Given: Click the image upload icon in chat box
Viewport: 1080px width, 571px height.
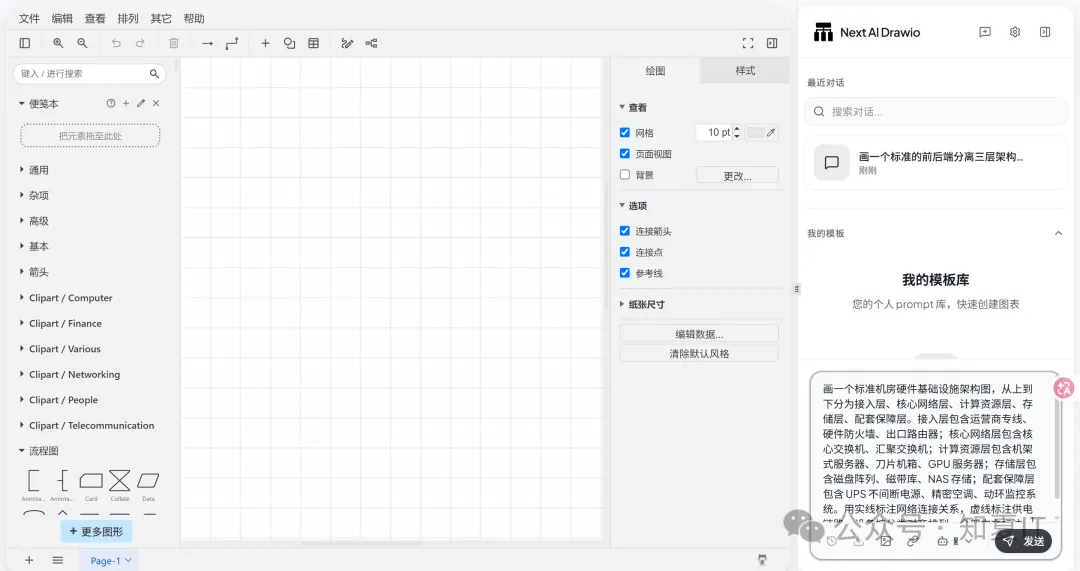Looking at the screenshot, I should point(886,541).
